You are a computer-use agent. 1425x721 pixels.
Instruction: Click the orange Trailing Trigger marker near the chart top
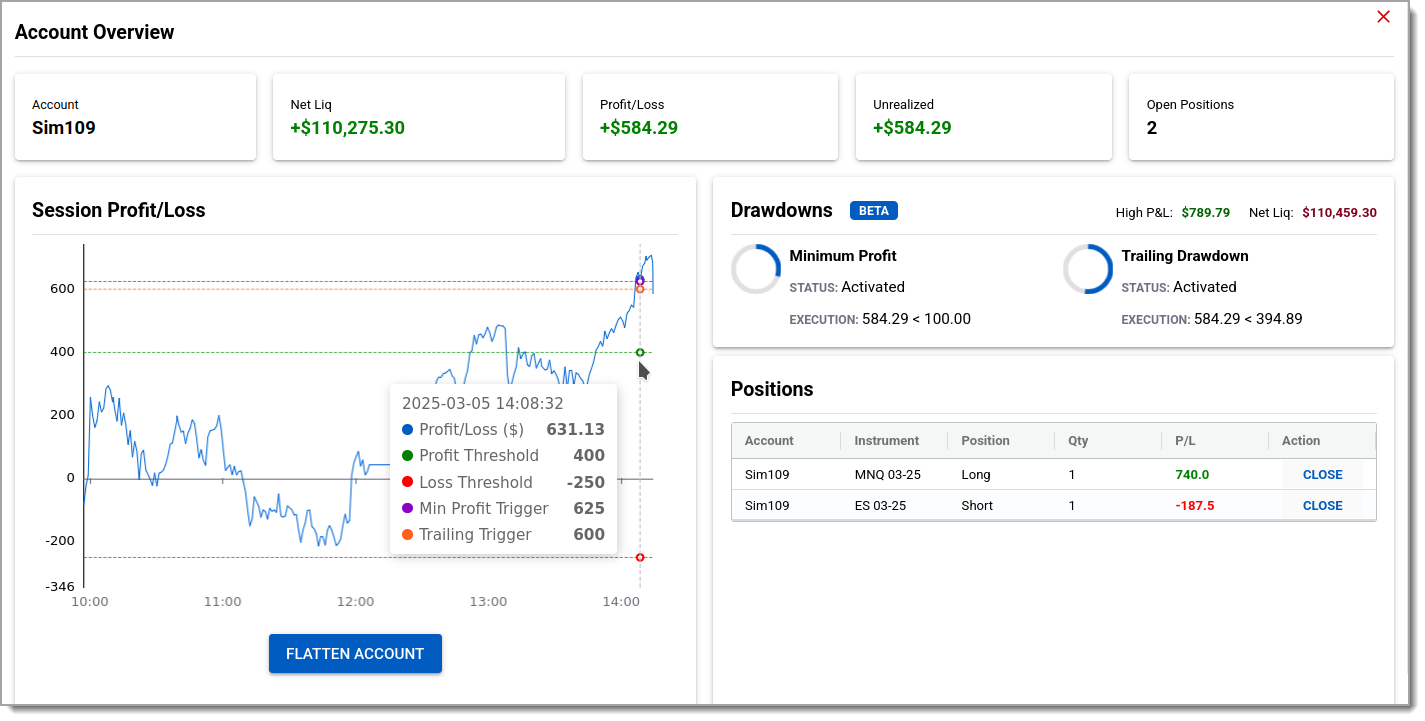tap(640, 289)
